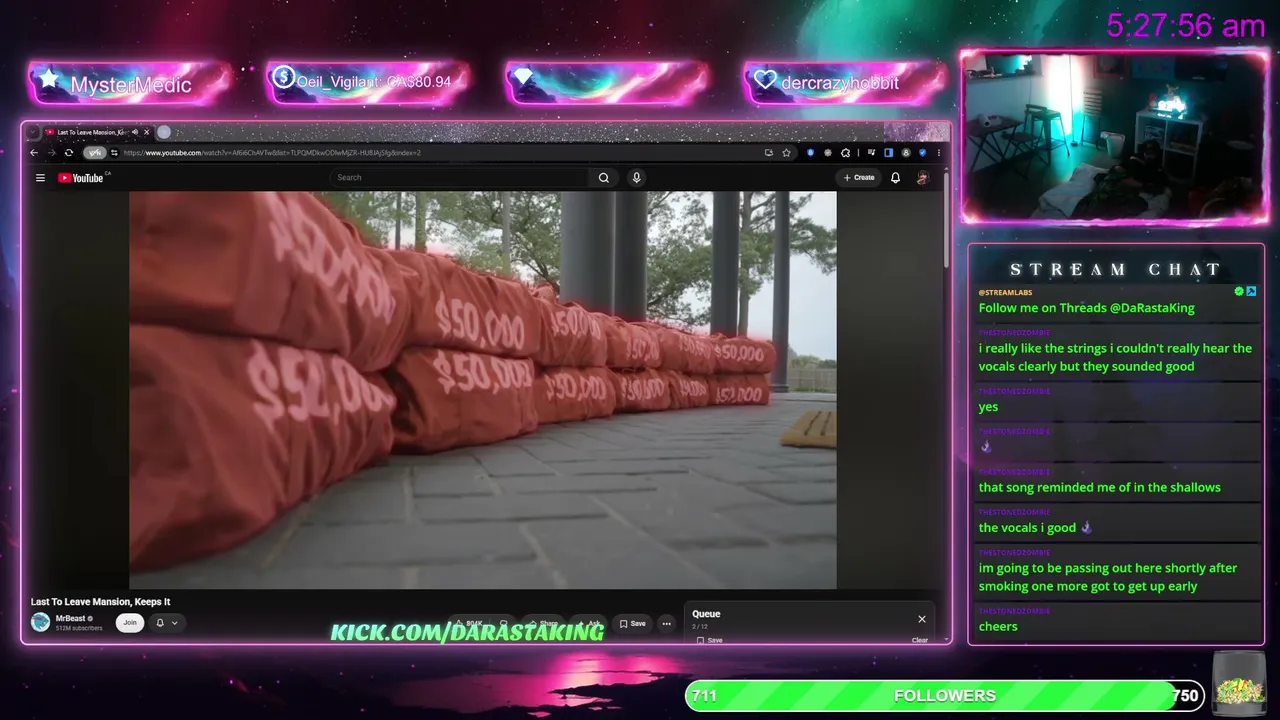This screenshot has height=720, width=1280.
Task: Click the MysterMedic follower badge
Action: pyautogui.click(x=128, y=83)
